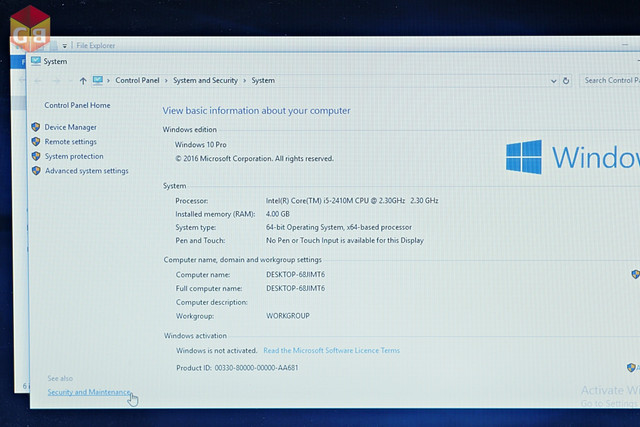Select System breadcrumb item

263,80
